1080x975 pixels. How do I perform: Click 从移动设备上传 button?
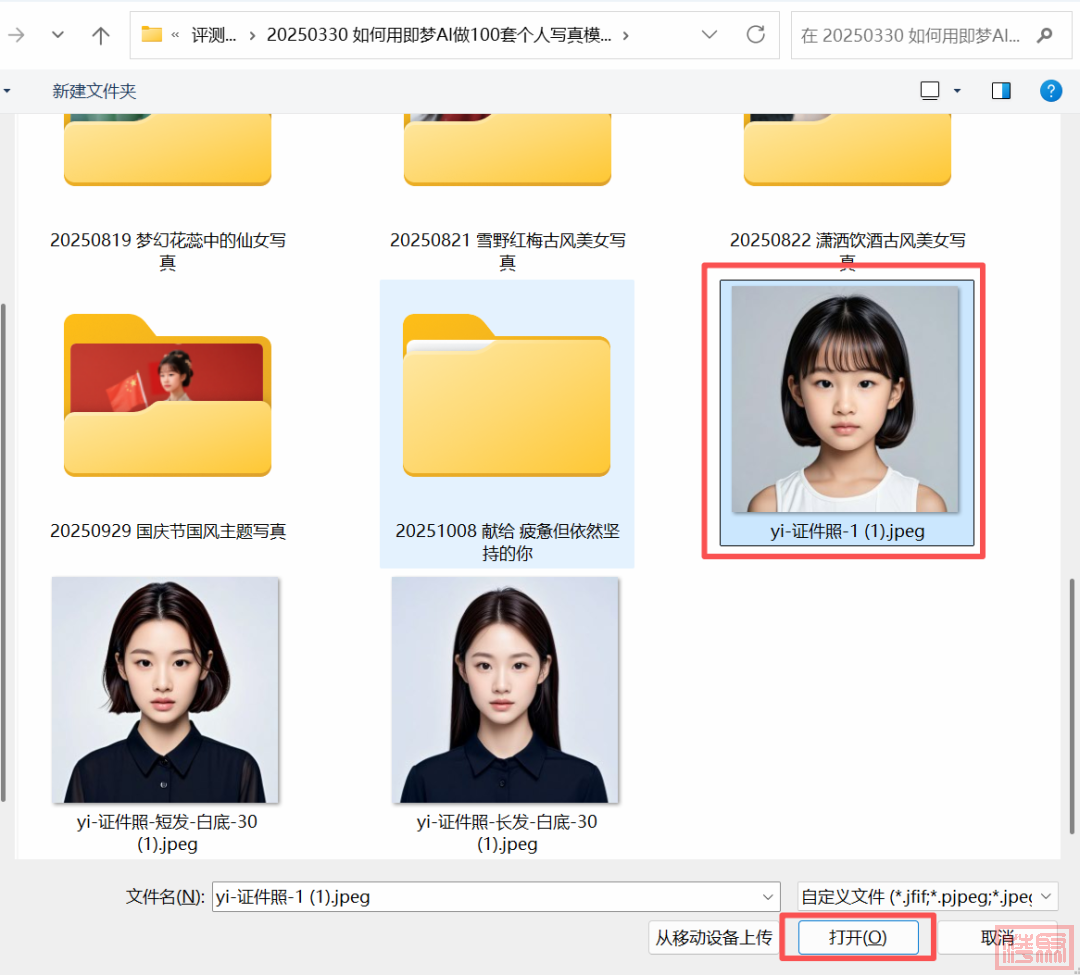(713, 937)
